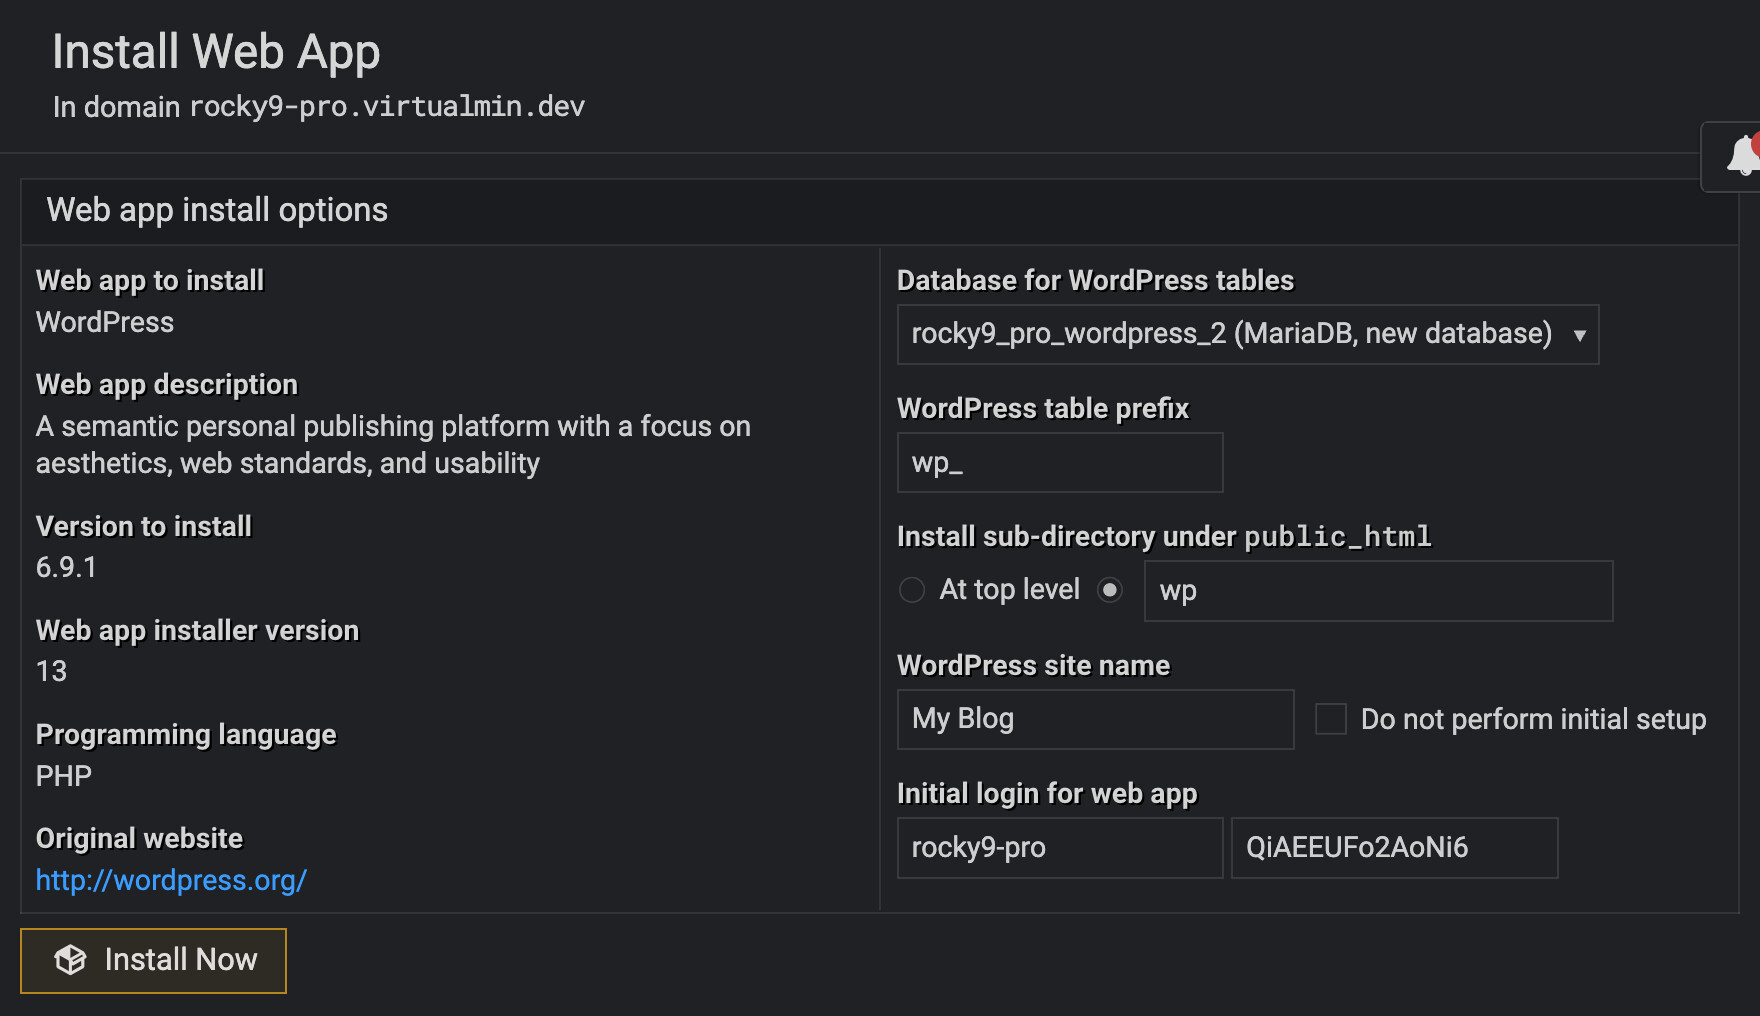Collapse the Web app install options header
Screen dimensions: 1760x1016
coord(217,210)
